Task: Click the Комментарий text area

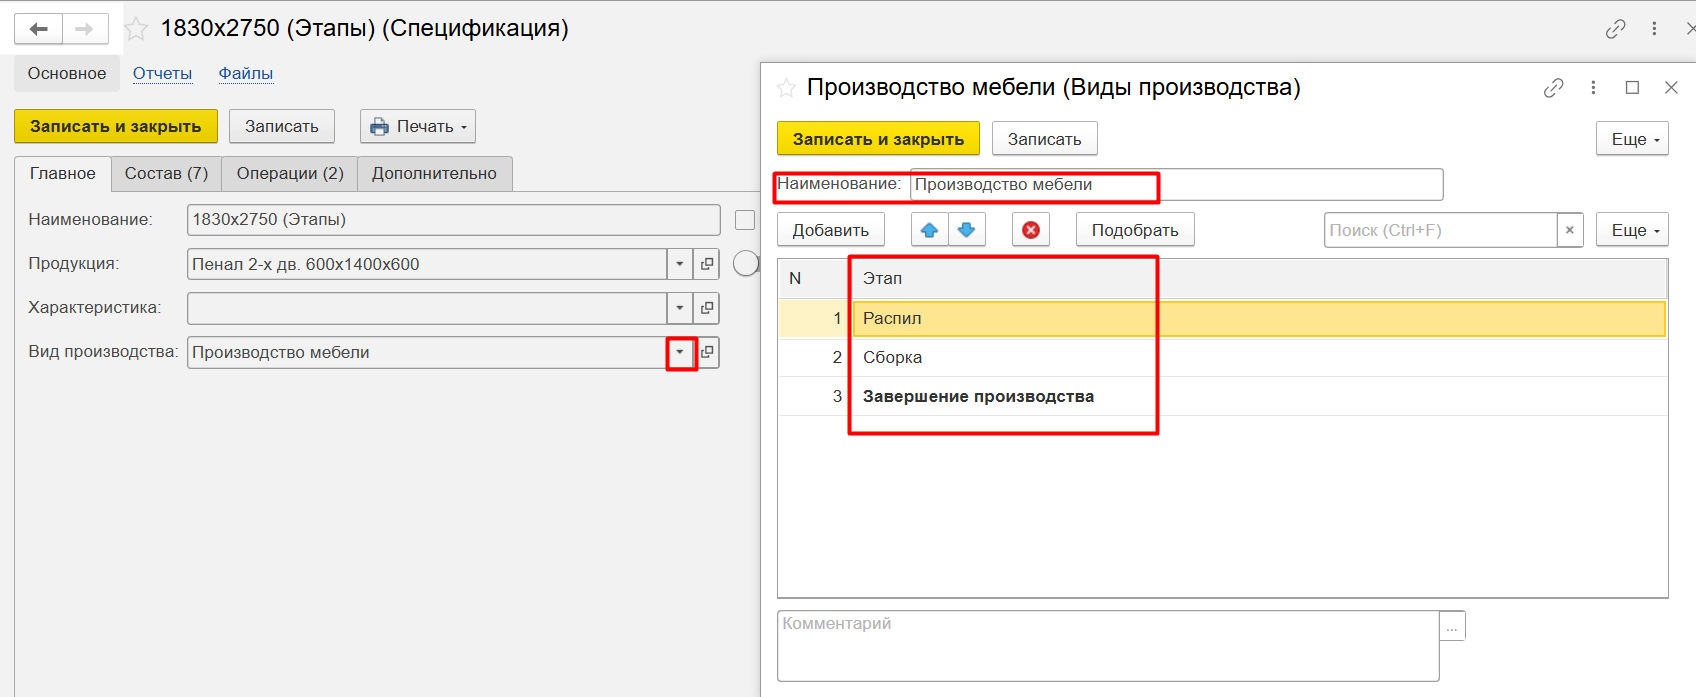Action: point(1108,646)
